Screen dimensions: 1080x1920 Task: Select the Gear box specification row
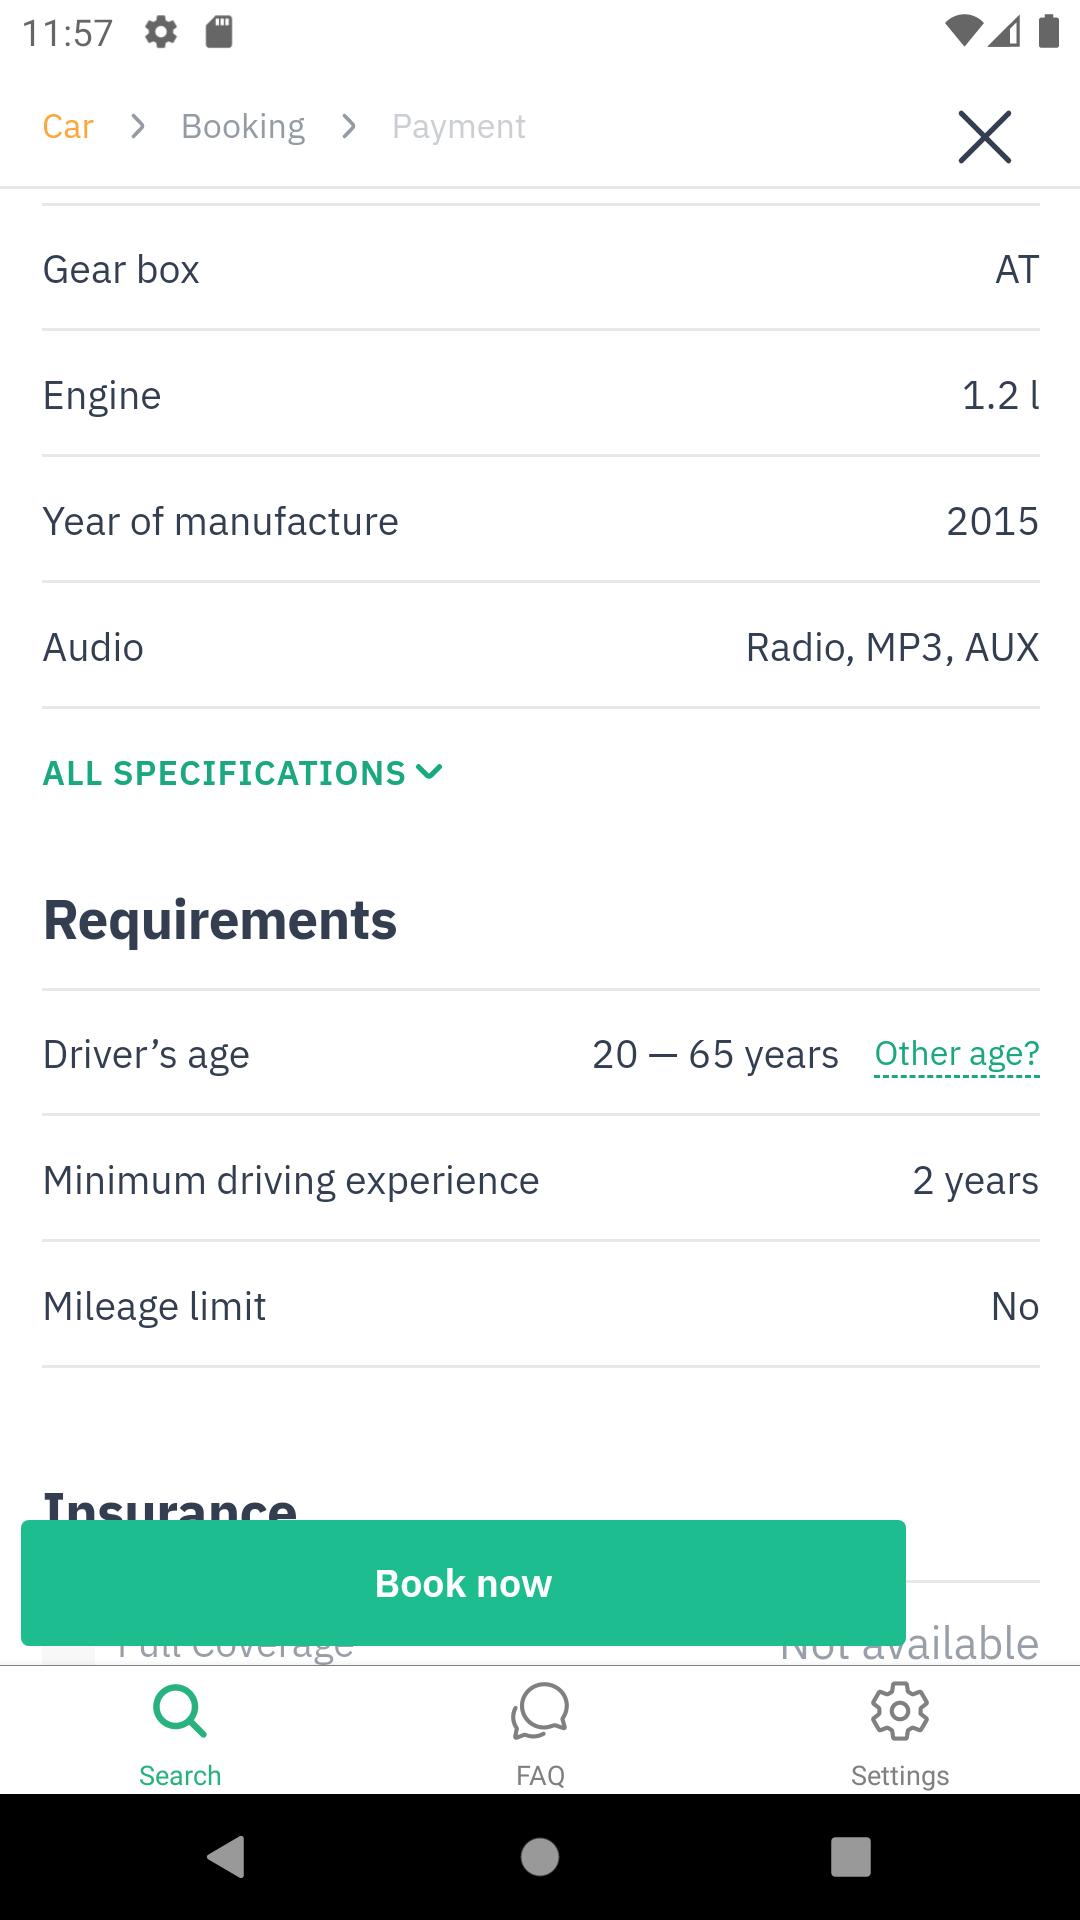tap(541, 270)
